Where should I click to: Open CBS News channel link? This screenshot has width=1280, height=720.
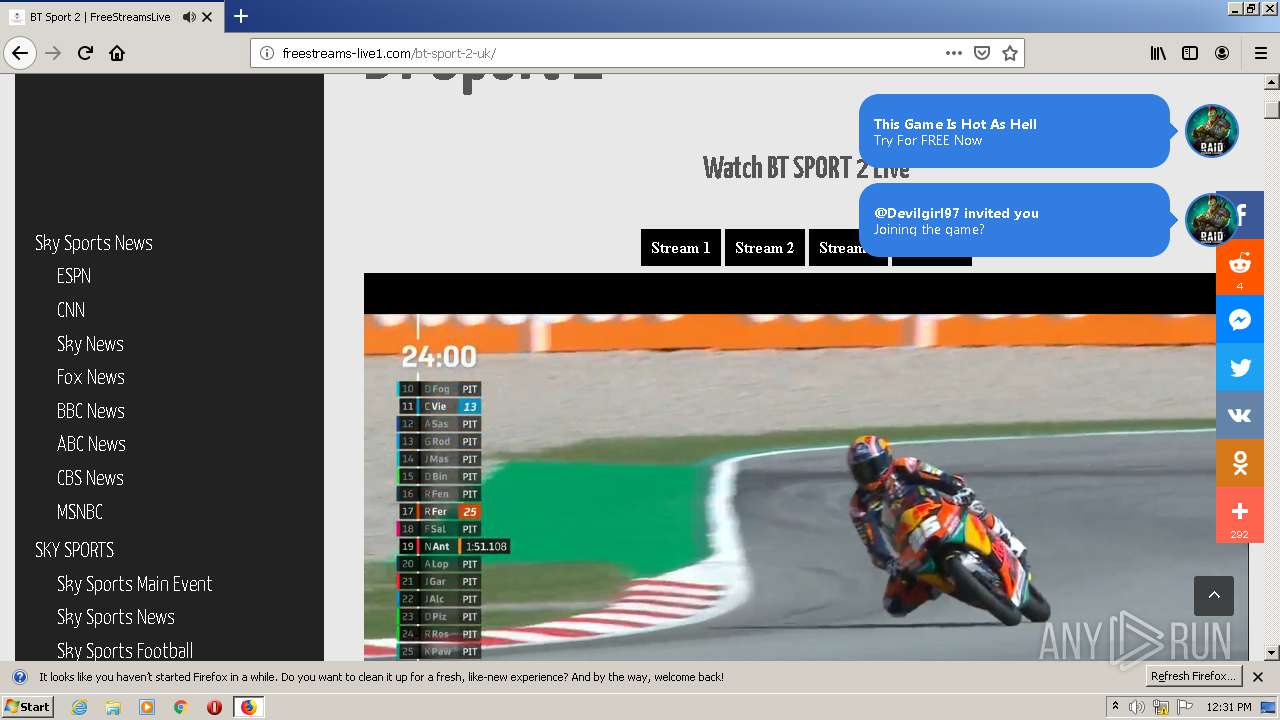point(90,478)
